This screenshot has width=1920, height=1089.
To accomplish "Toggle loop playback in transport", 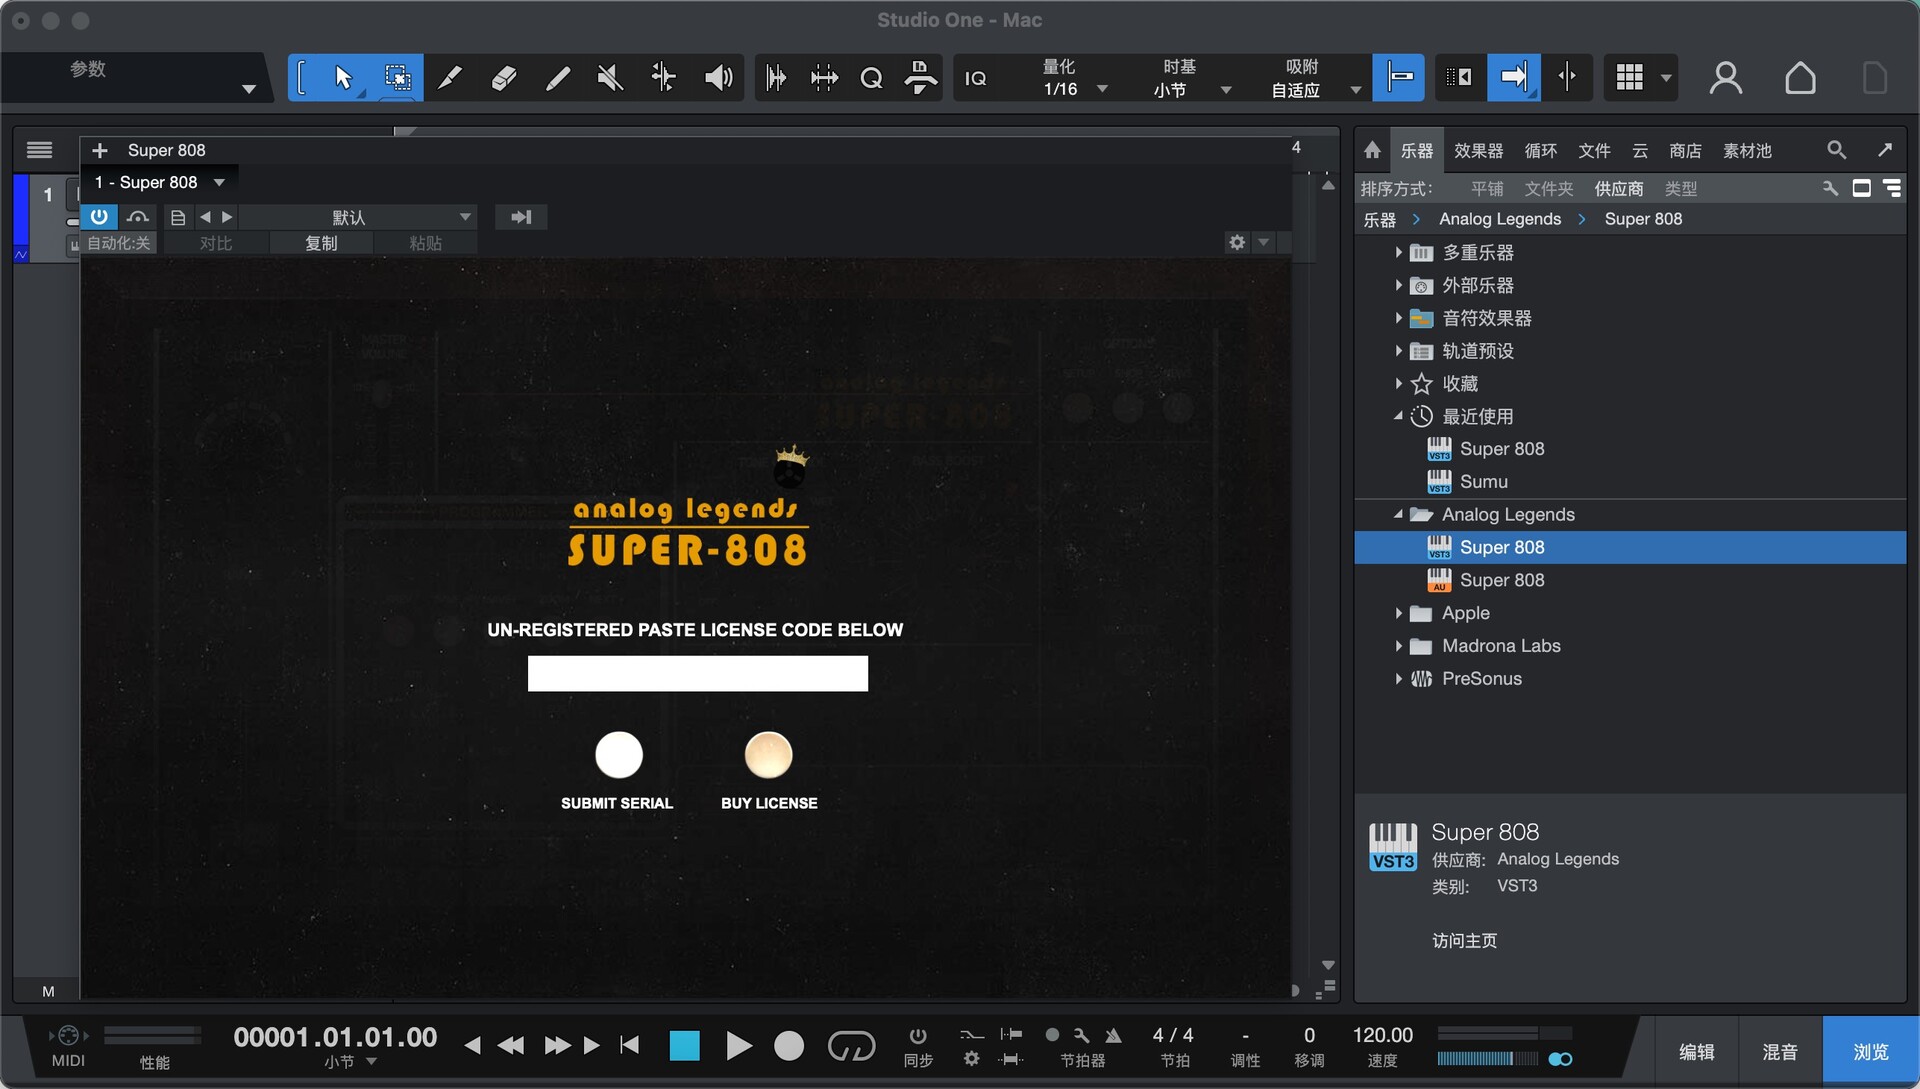I will coord(851,1046).
